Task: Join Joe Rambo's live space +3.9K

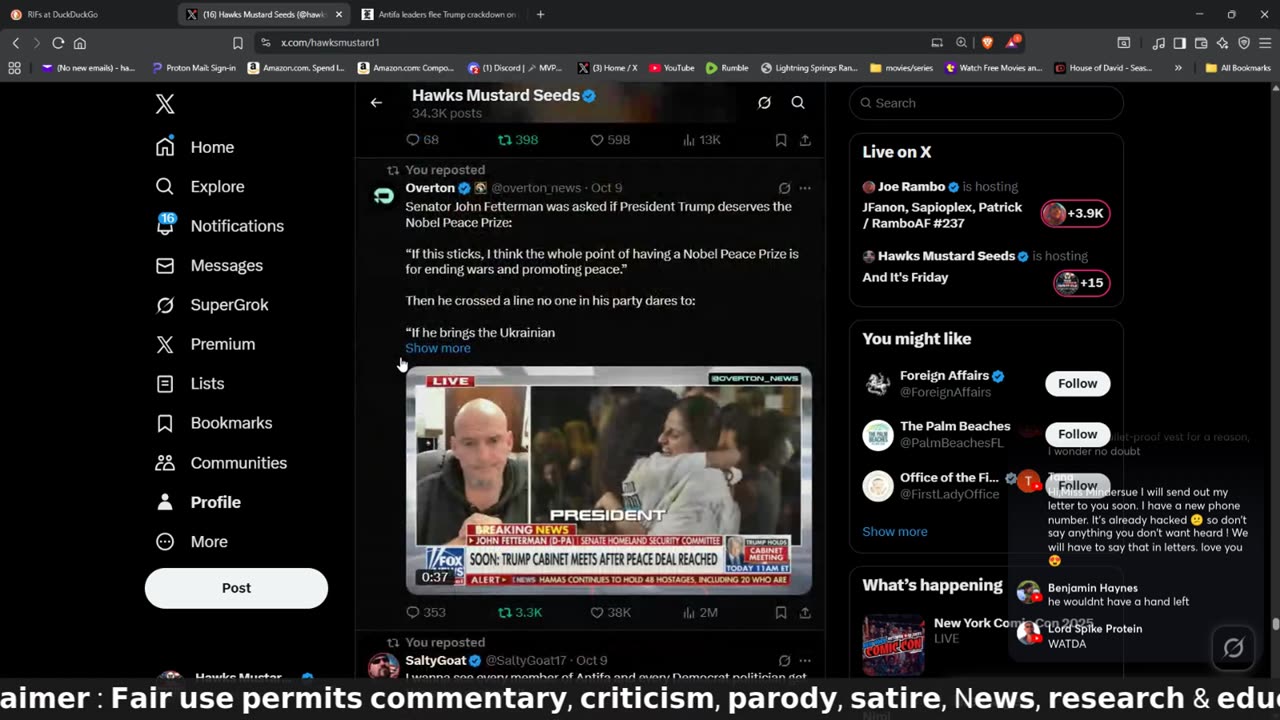Action: [1075, 213]
